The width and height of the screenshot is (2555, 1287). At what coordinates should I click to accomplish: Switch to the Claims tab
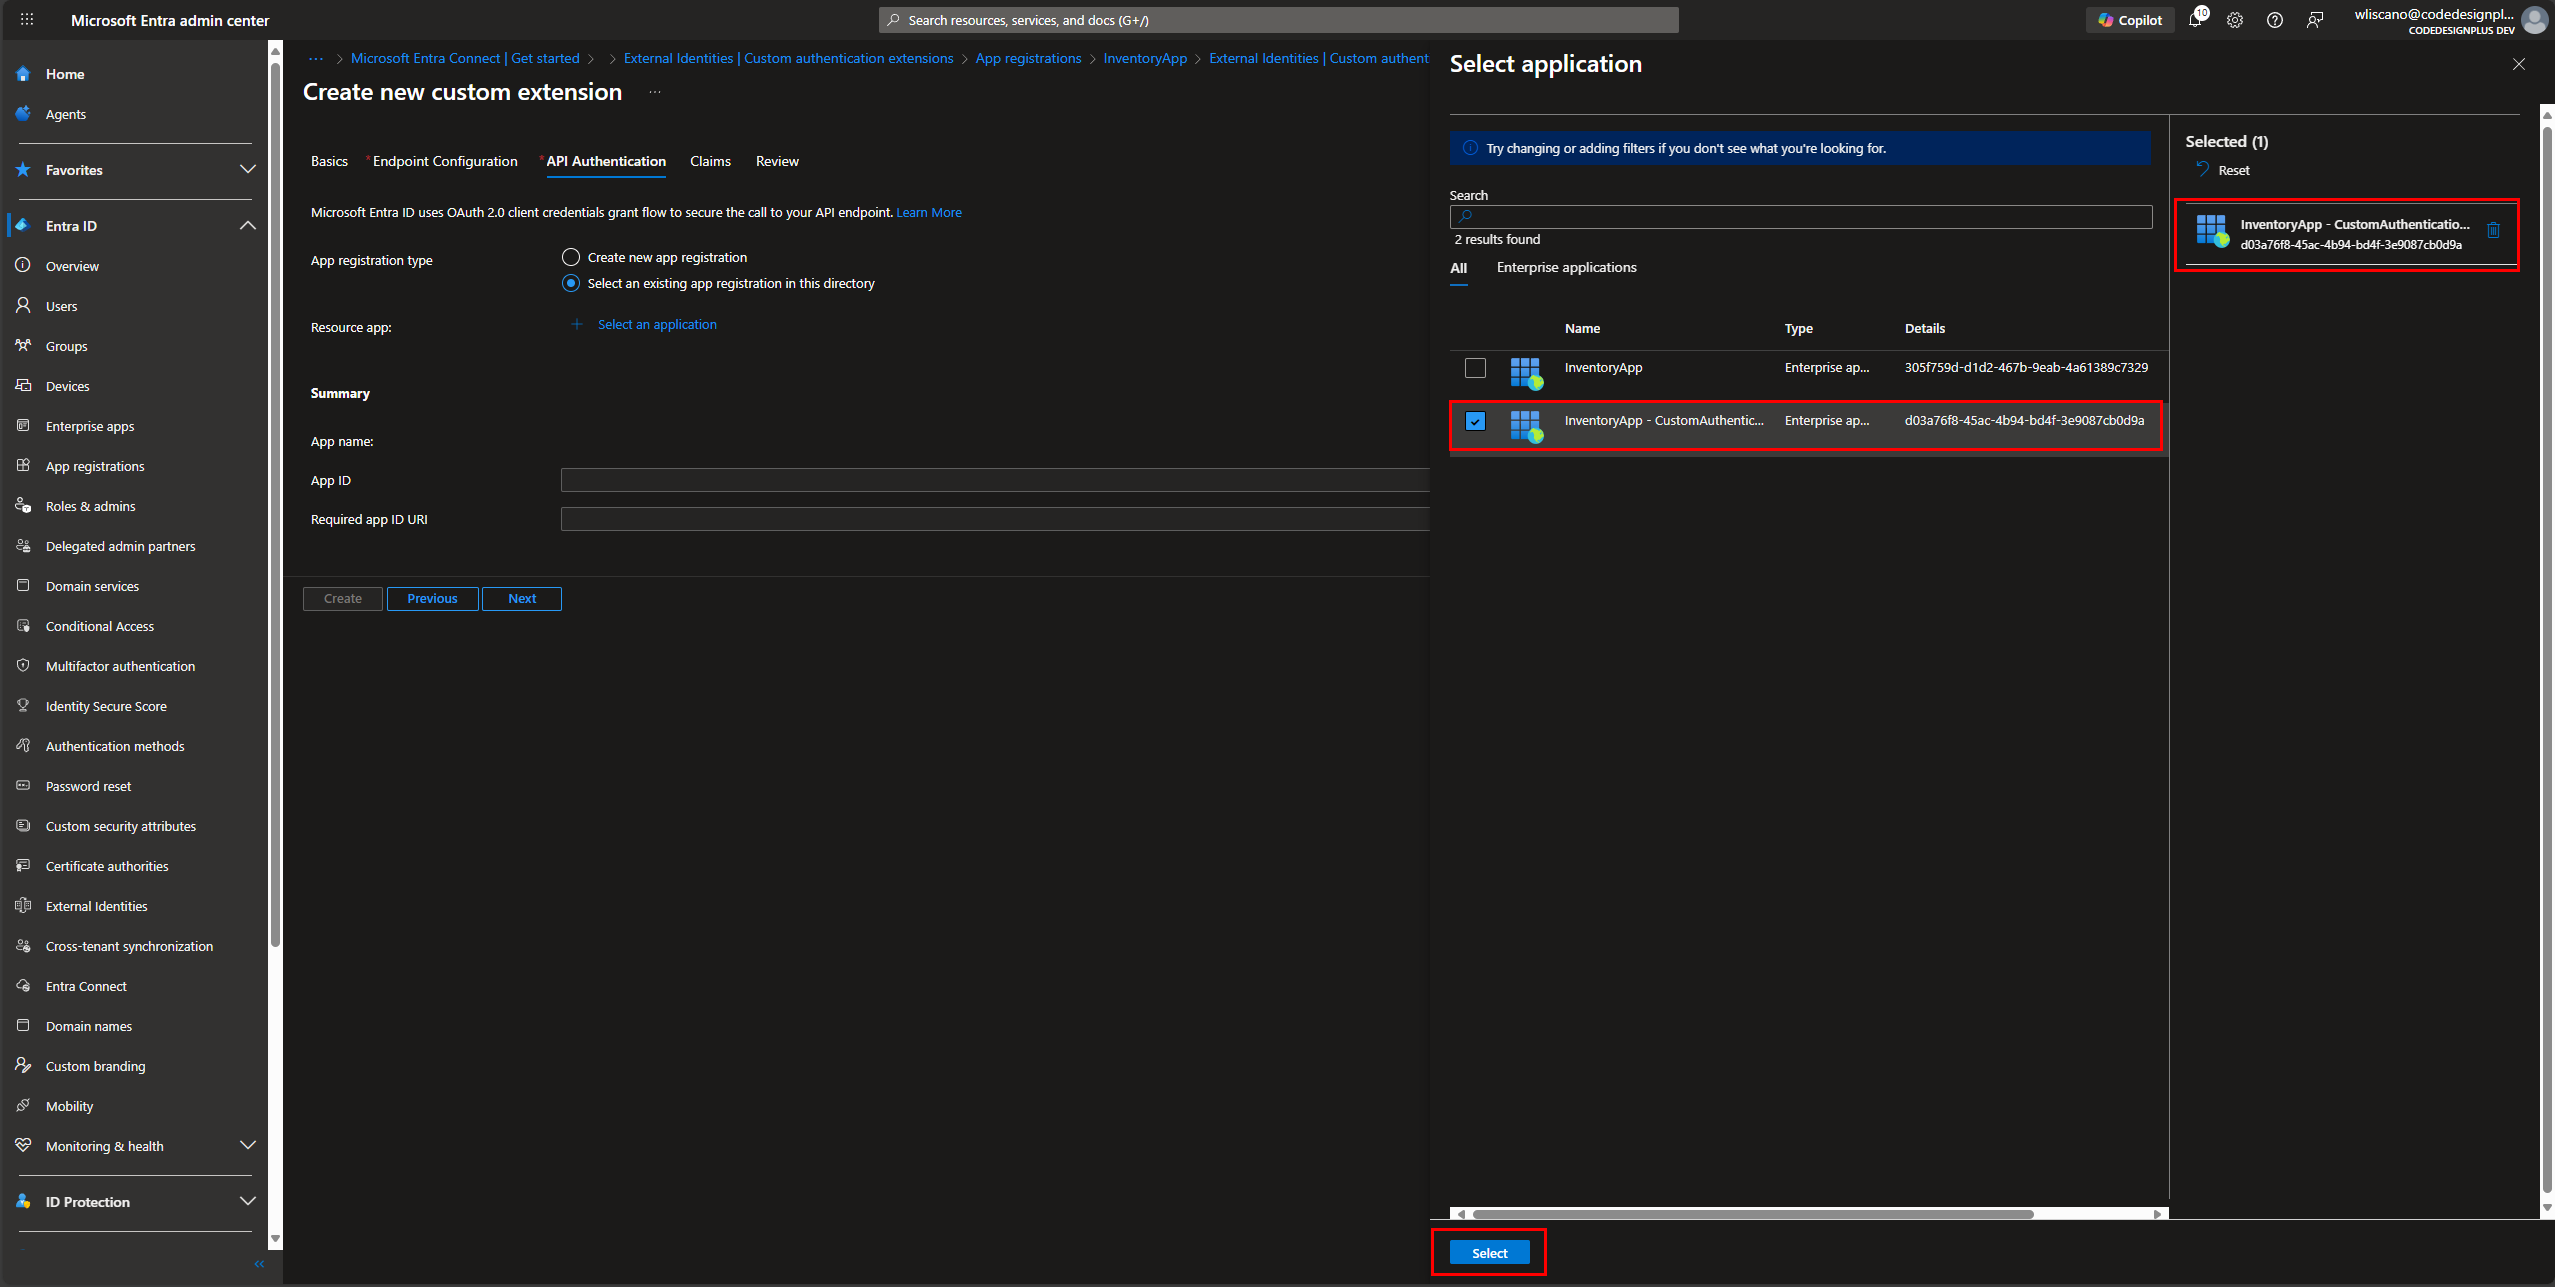[710, 161]
